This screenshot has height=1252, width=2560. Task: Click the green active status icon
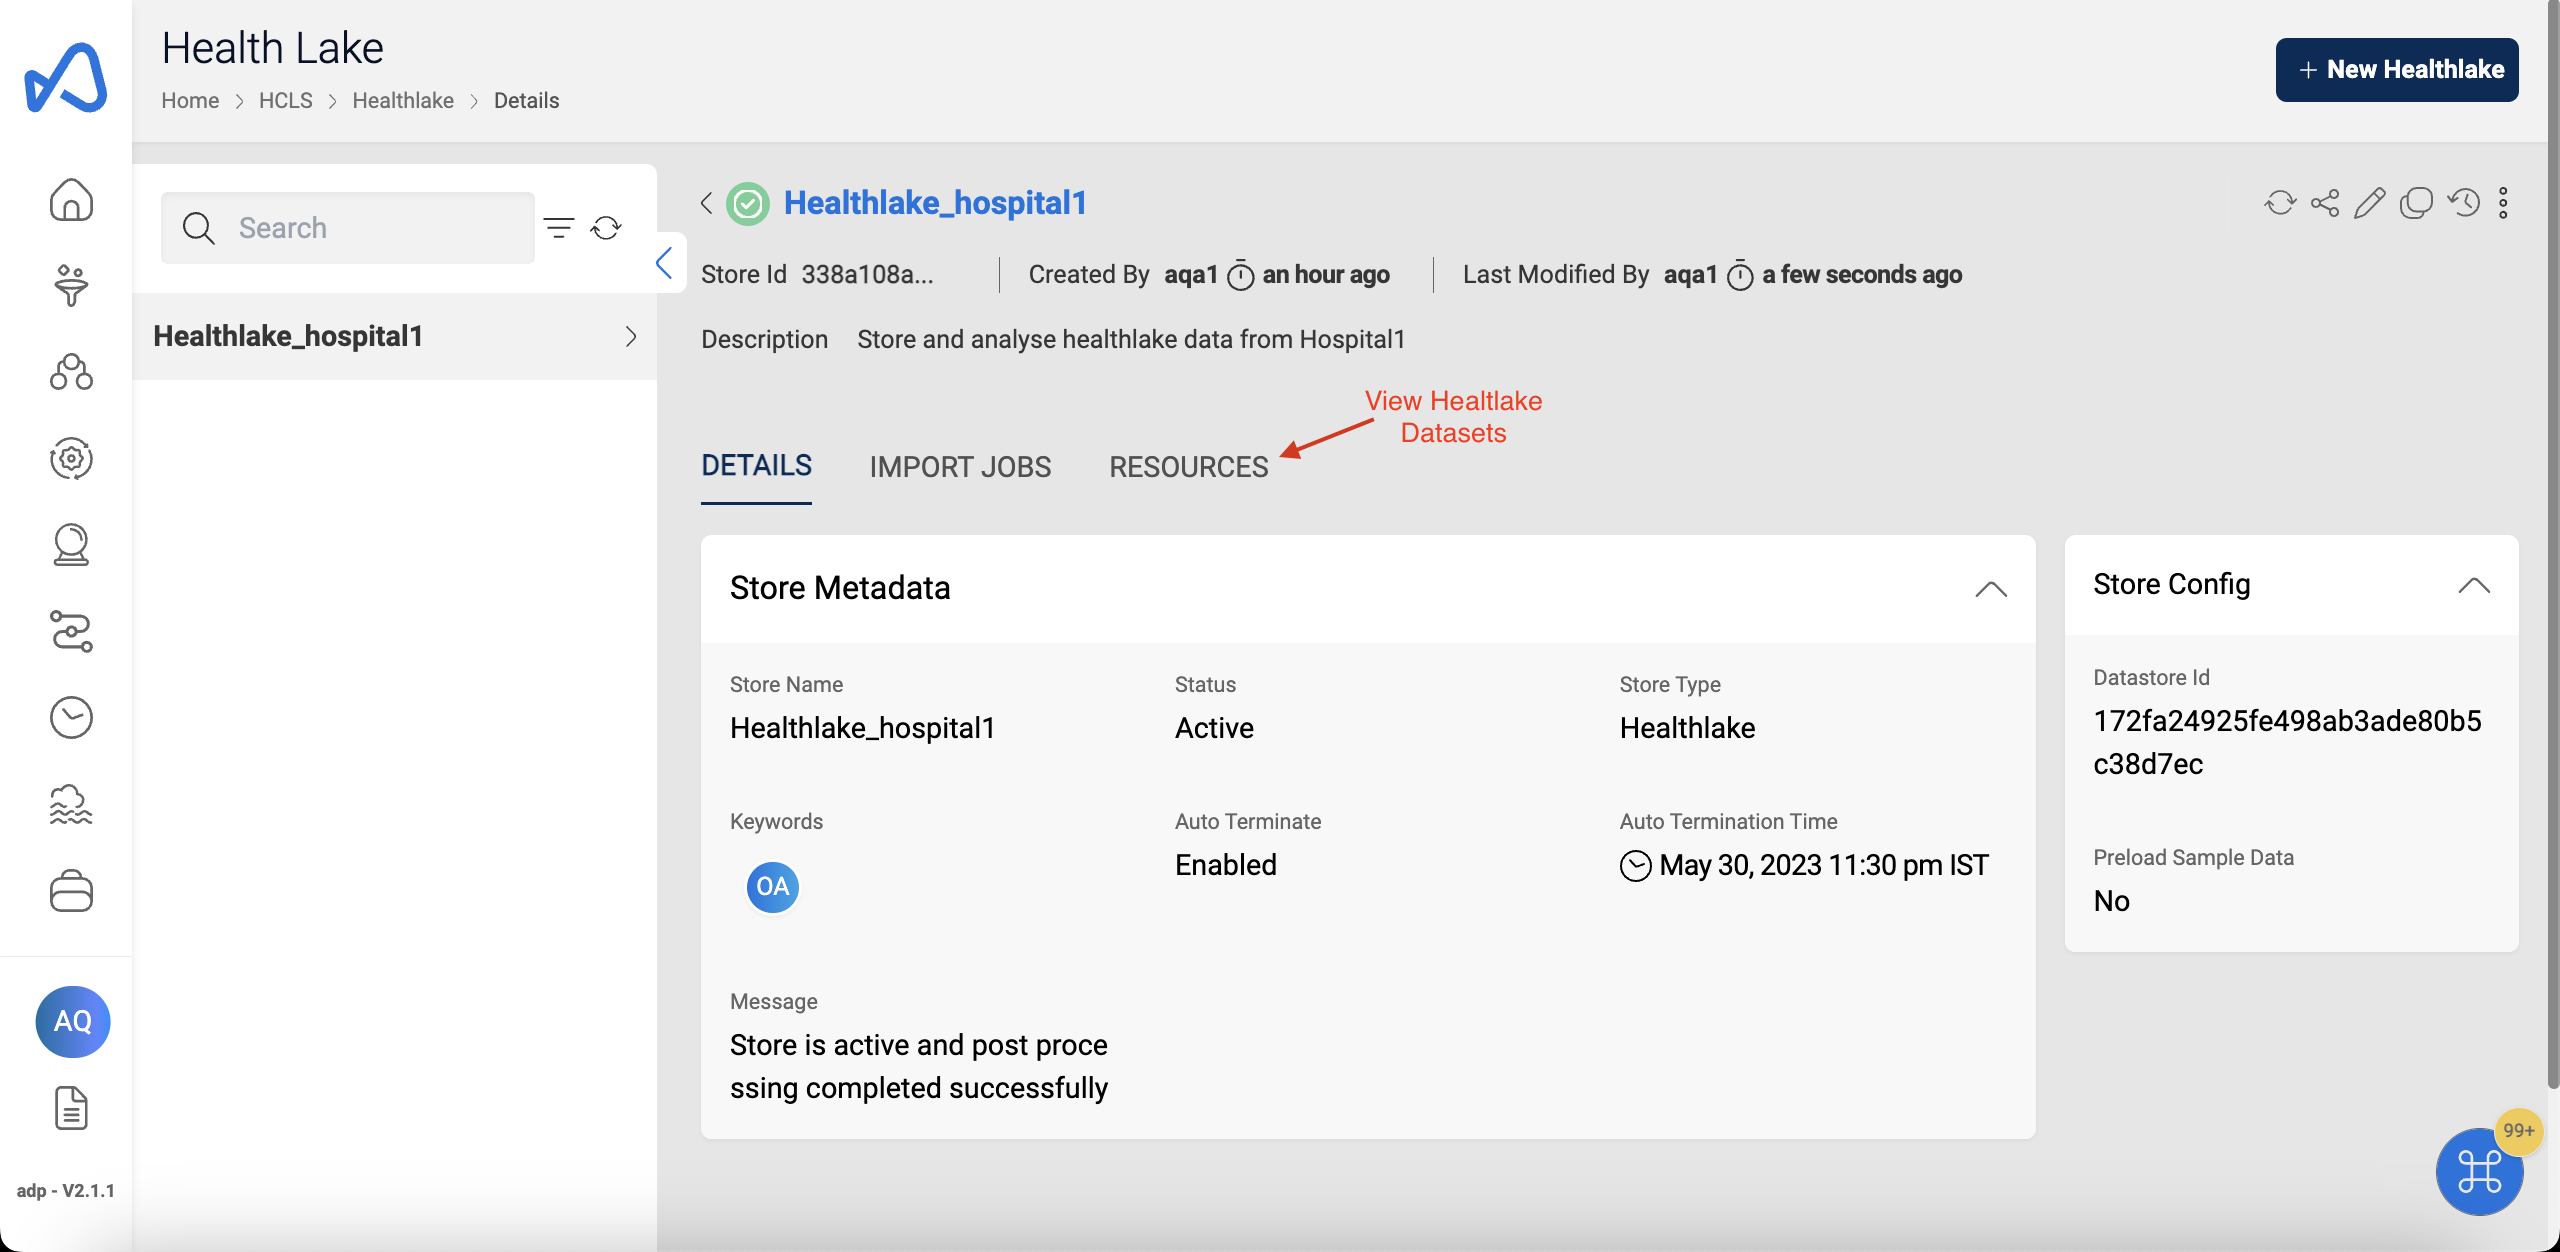[748, 204]
